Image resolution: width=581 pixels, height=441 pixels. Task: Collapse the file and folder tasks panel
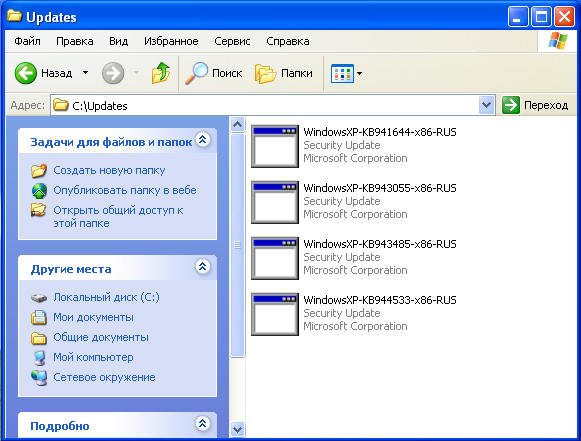click(203, 140)
